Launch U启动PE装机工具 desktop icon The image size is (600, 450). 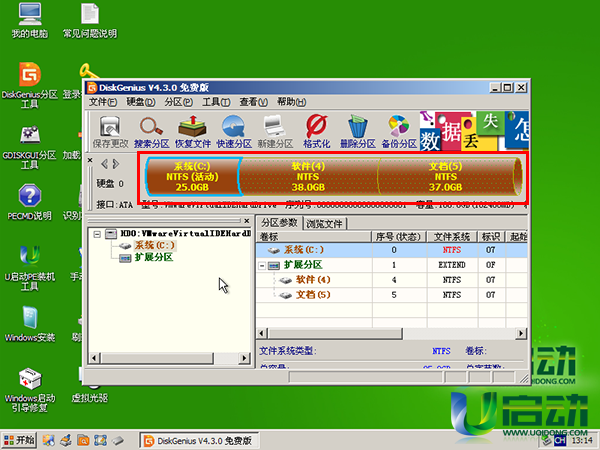pos(29,268)
